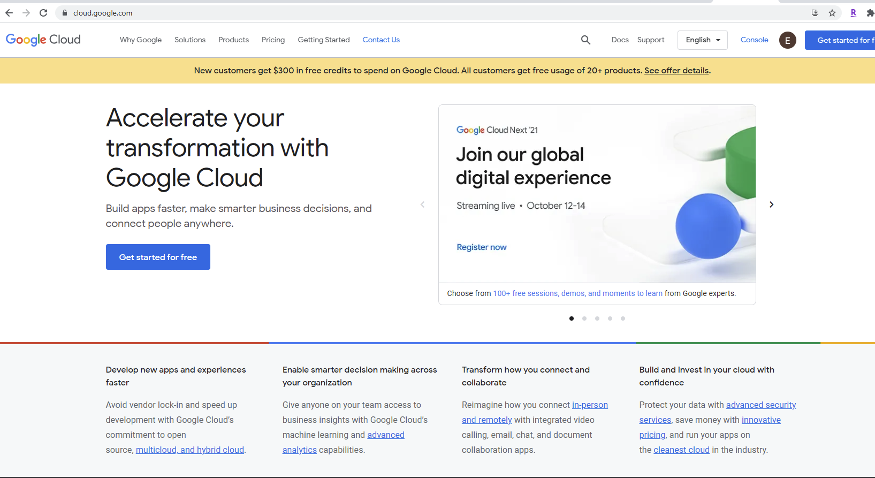This screenshot has height=478, width=875.
Task: Select the third carousel dot
Action: pos(597,318)
